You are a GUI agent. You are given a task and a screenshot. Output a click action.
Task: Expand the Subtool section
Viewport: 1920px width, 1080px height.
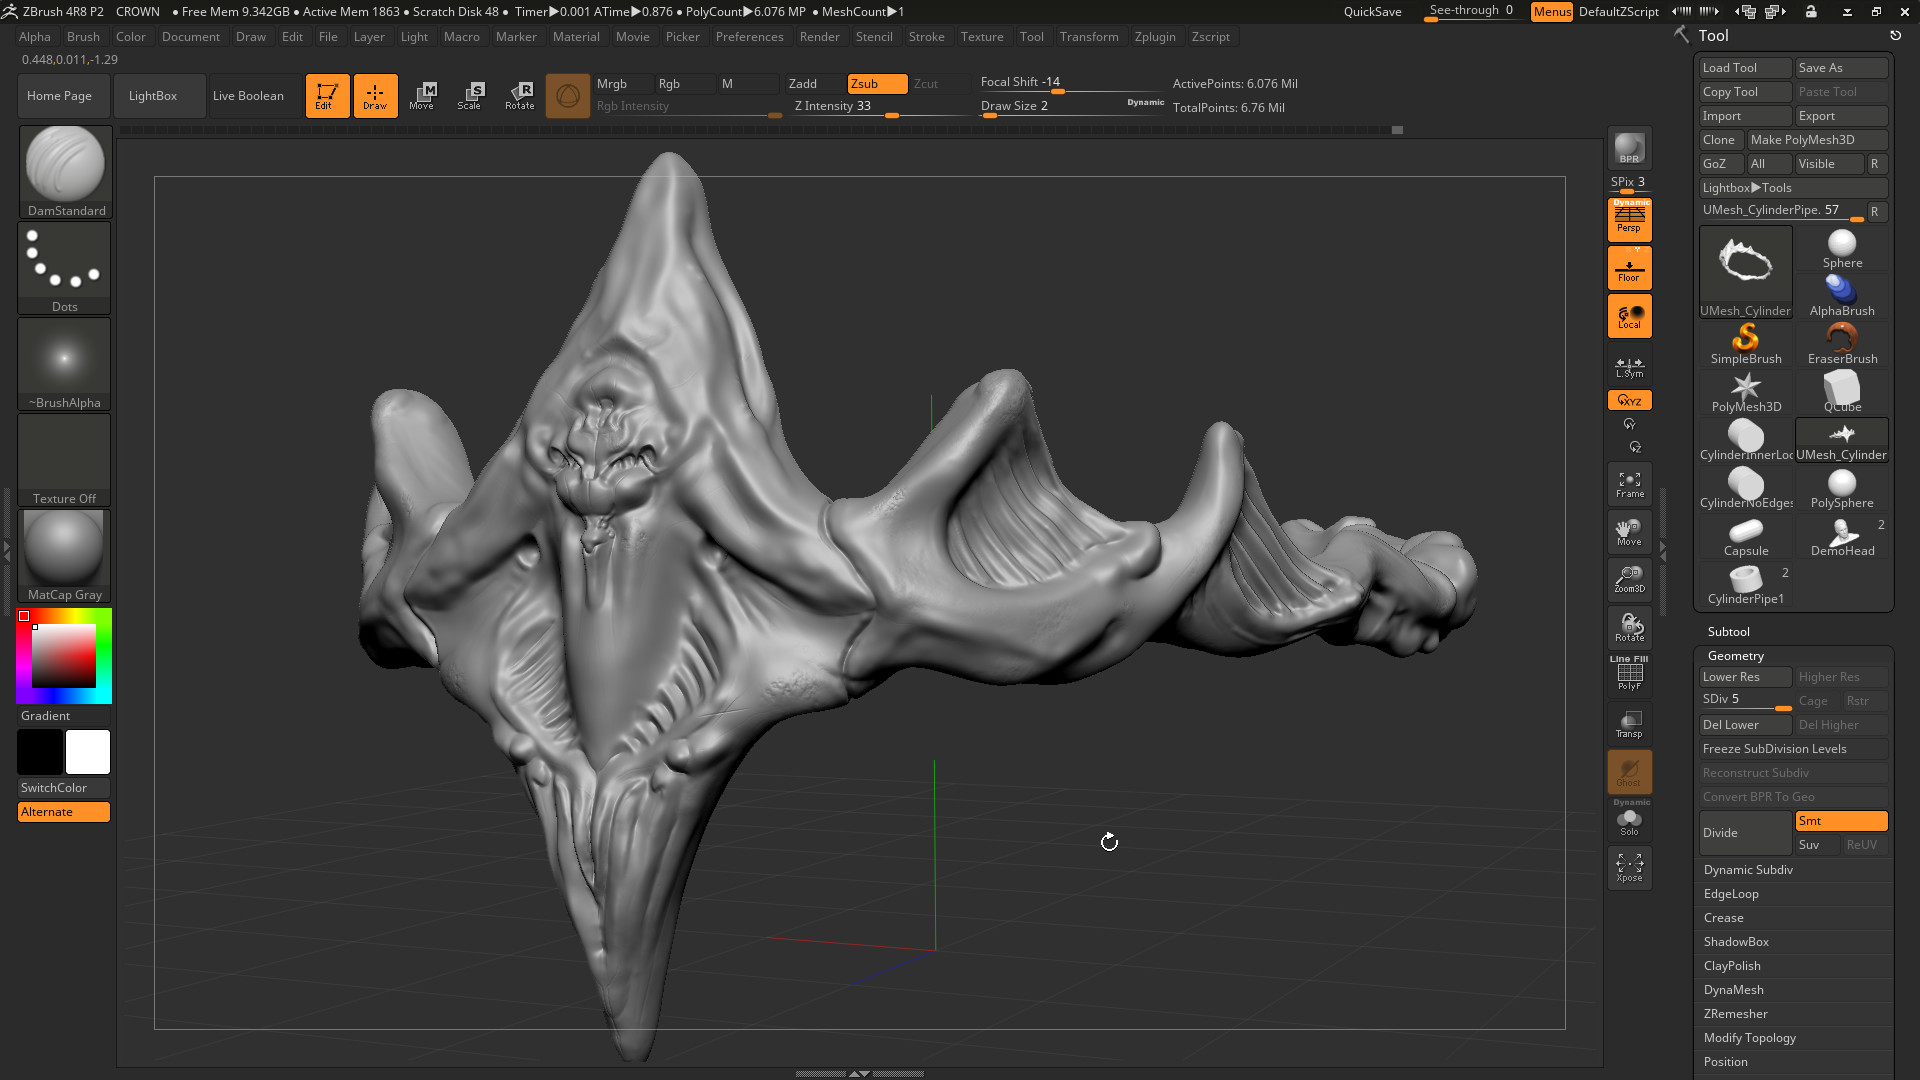point(1728,631)
